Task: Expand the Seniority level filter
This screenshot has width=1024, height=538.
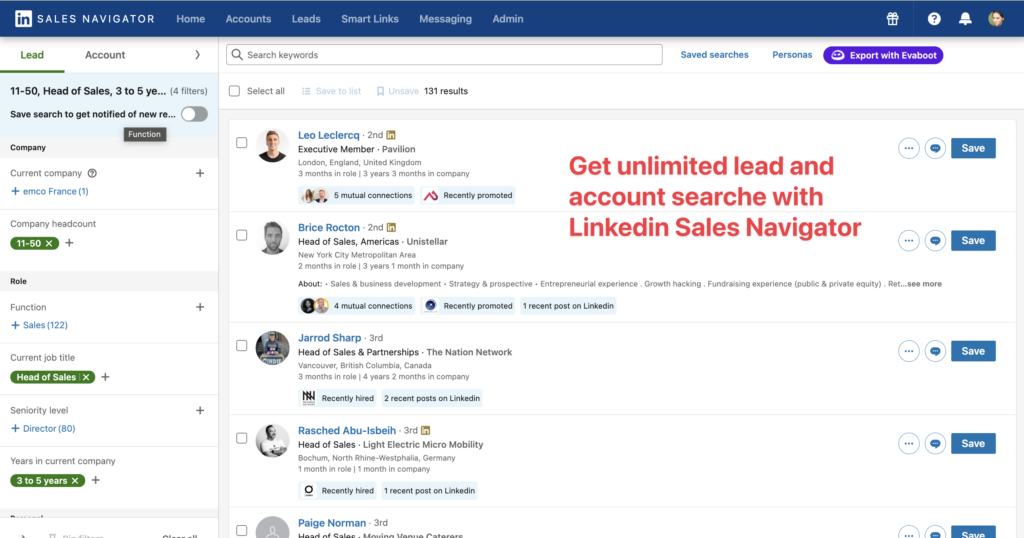Action: [200, 410]
